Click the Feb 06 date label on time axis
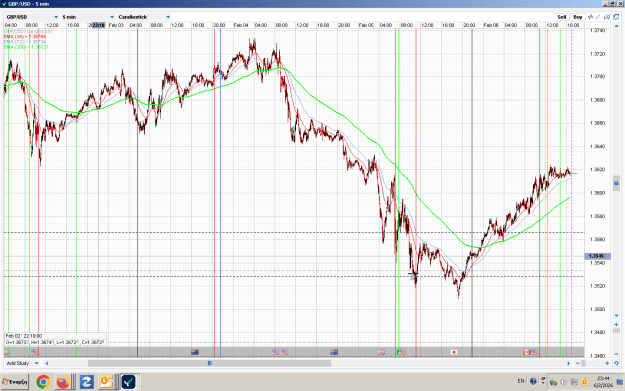This screenshot has width=625, height=391. tap(491, 25)
